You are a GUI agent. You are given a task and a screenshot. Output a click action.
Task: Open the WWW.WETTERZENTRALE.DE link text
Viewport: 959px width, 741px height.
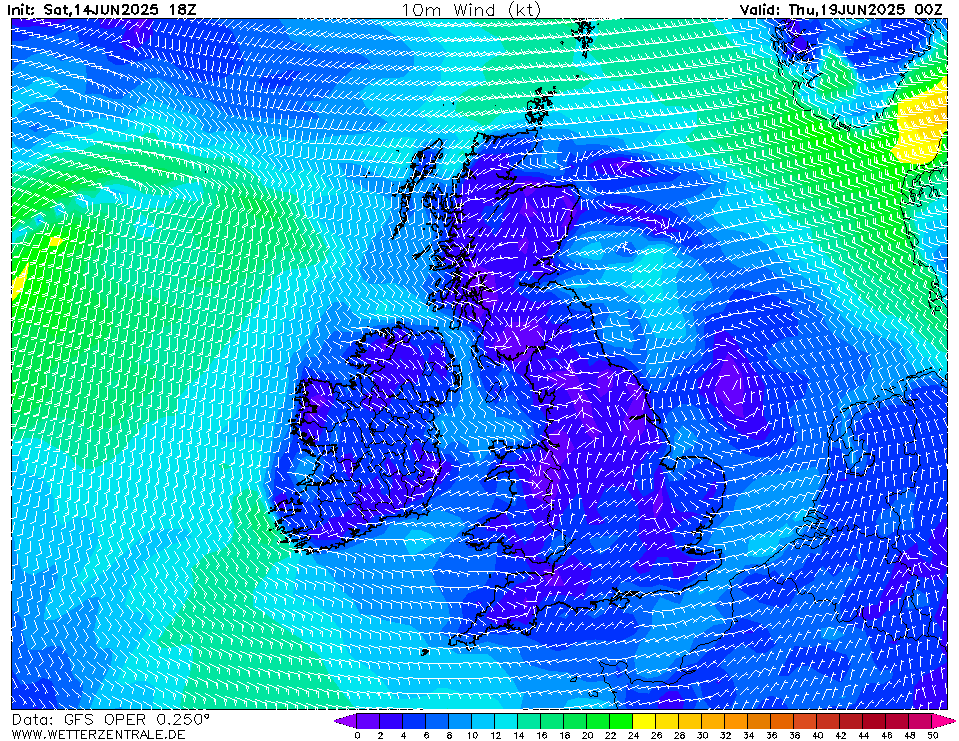[x=98, y=734]
